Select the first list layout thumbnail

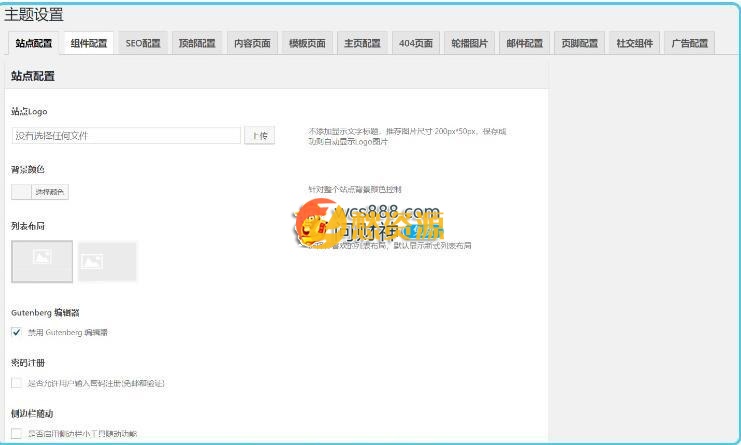pos(42,261)
